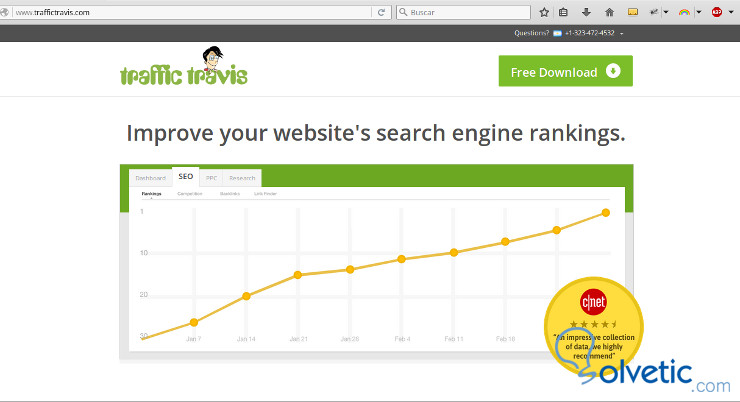Bookmark this page with the star icon
Image resolution: width=740 pixels, height=402 pixels.
pyautogui.click(x=544, y=12)
